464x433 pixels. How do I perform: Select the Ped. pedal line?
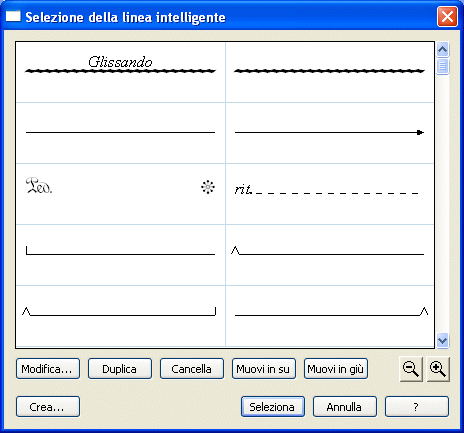pyautogui.click(x=120, y=194)
